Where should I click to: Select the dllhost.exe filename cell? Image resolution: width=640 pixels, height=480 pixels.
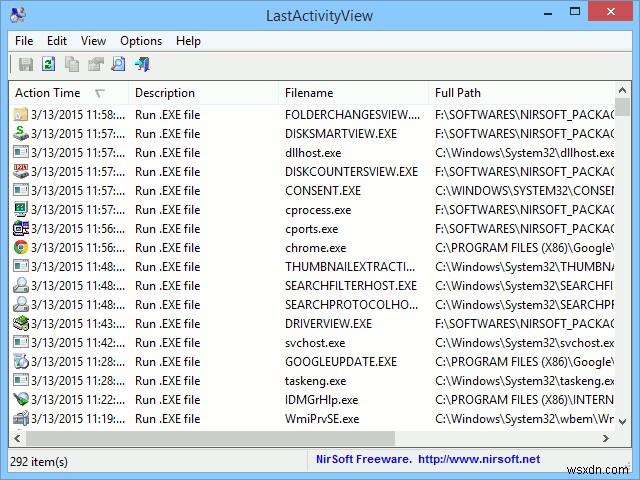coord(313,153)
